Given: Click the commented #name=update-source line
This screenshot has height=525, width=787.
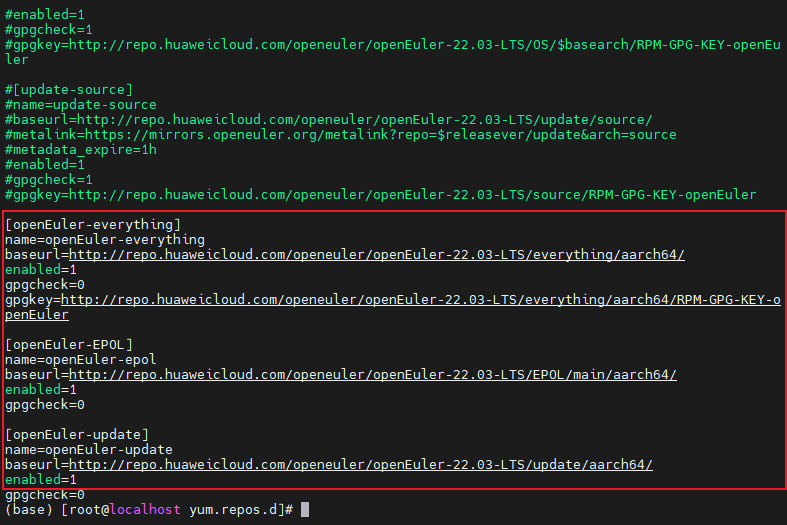Looking at the screenshot, I should [x=81, y=105].
